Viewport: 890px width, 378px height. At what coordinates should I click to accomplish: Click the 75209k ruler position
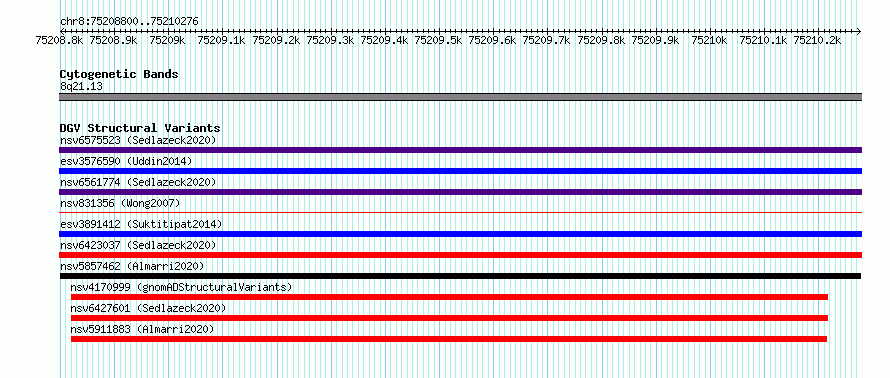pyautogui.click(x=167, y=40)
